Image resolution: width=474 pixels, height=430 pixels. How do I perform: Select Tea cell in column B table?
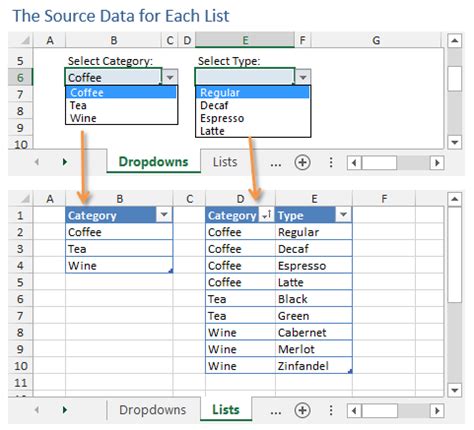tap(119, 249)
